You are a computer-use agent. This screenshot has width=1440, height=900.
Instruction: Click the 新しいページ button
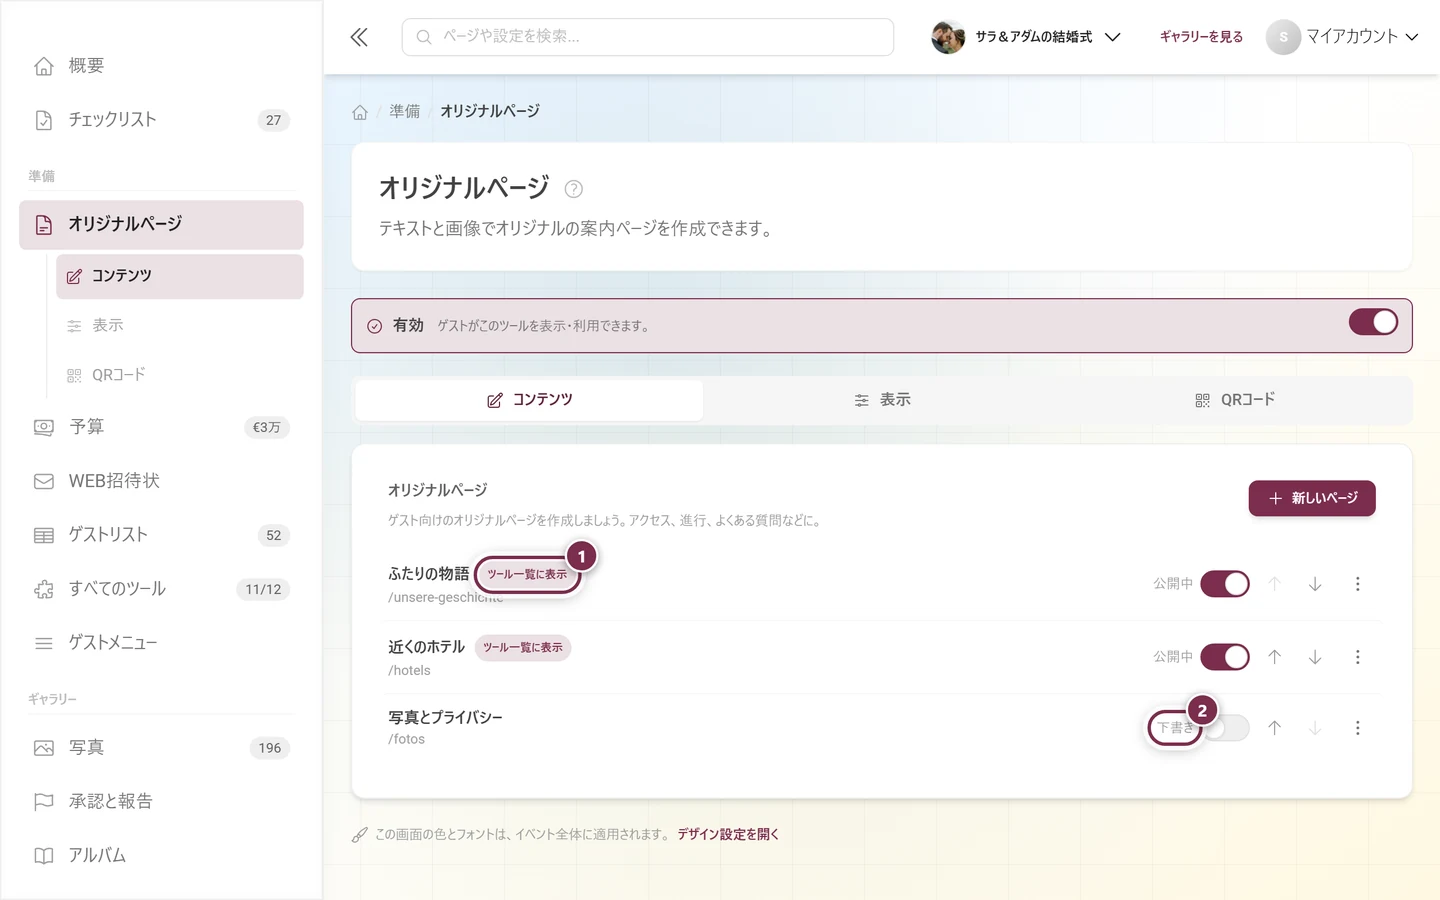pyautogui.click(x=1312, y=498)
